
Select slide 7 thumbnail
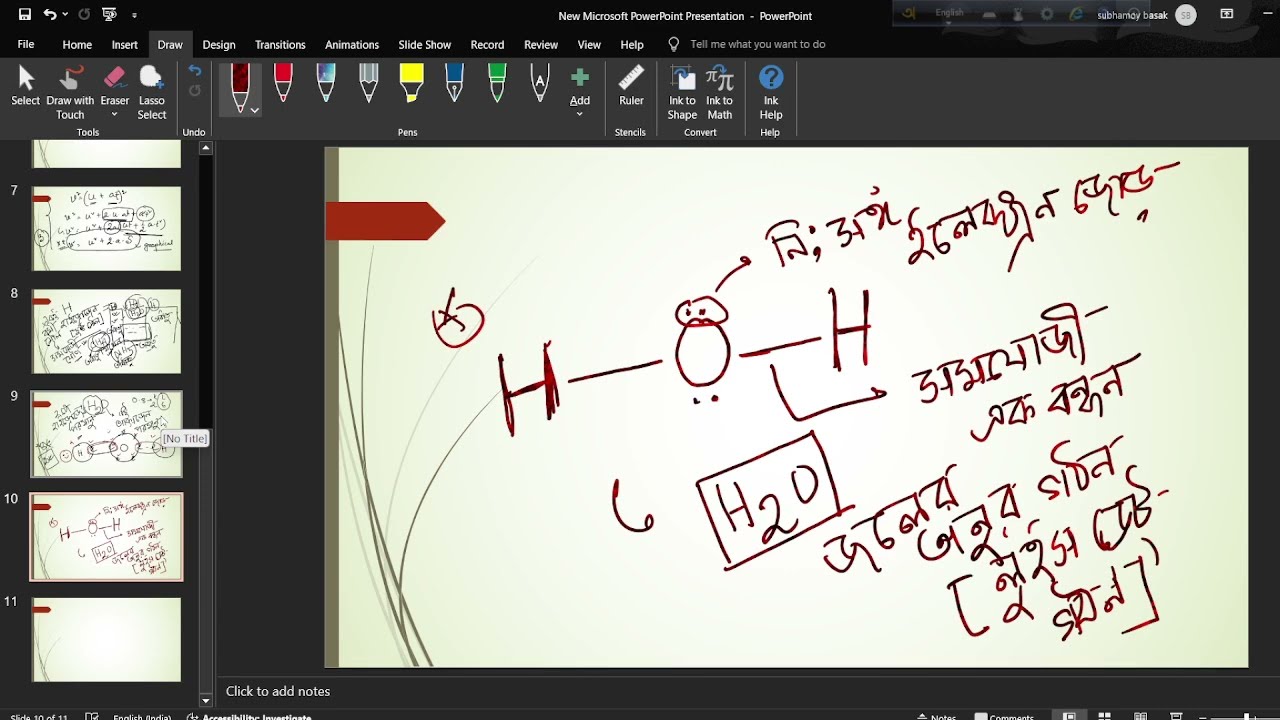pos(107,229)
